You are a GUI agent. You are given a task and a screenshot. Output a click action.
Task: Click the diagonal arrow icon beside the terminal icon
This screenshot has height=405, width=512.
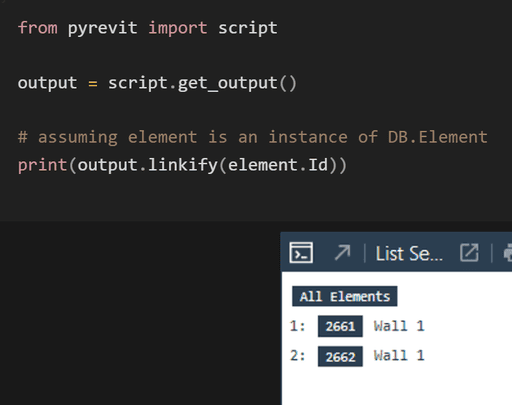click(x=342, y=253)
